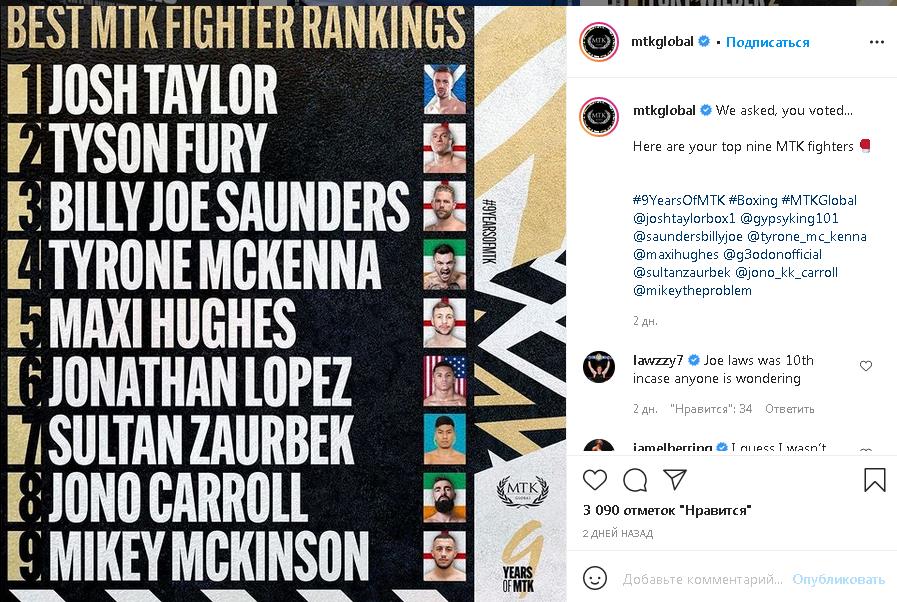Open comments via speech bubble icon

635,480
